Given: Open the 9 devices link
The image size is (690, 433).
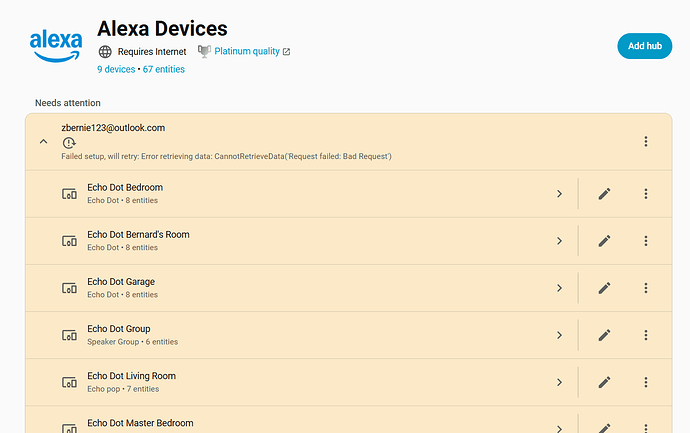Looking at the screenshot, I should [x=116, y=69].
